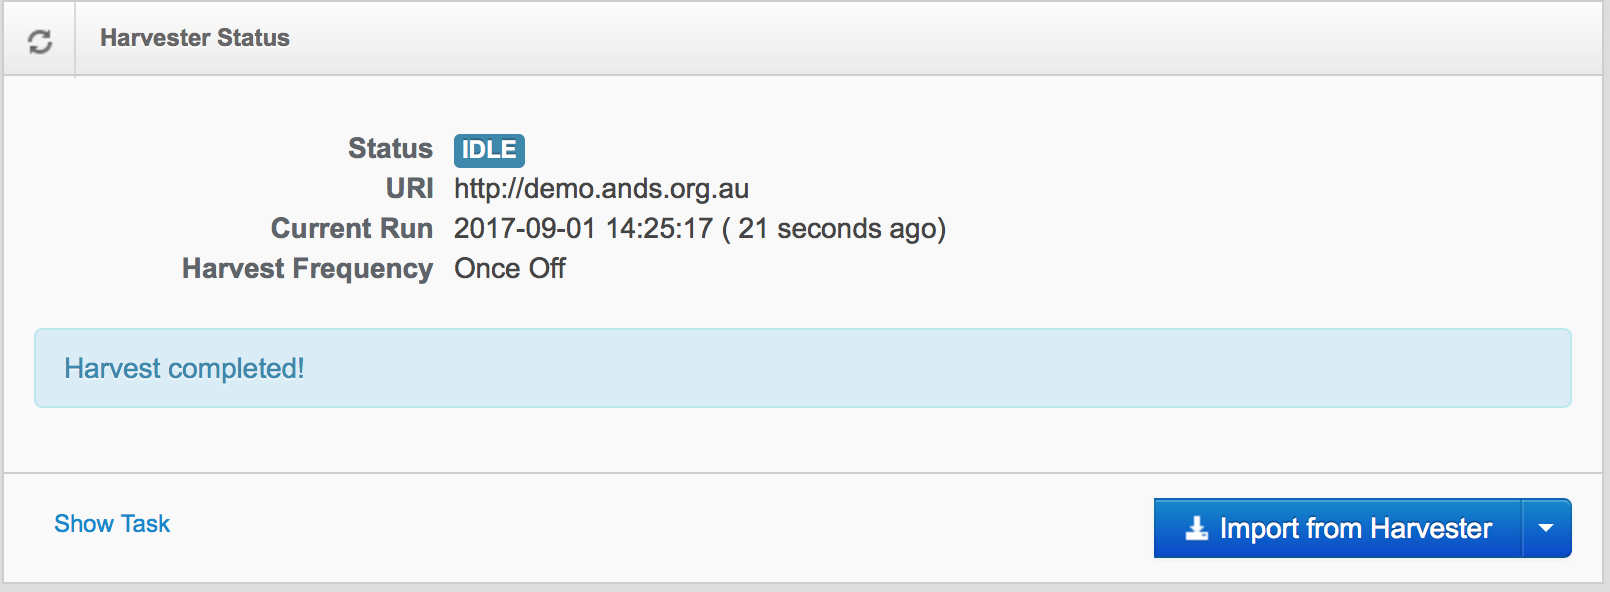The height and width of the screenshot is (592, 1610).
Task: Click the 2017-09-01 run date
Action: (525, 229)
